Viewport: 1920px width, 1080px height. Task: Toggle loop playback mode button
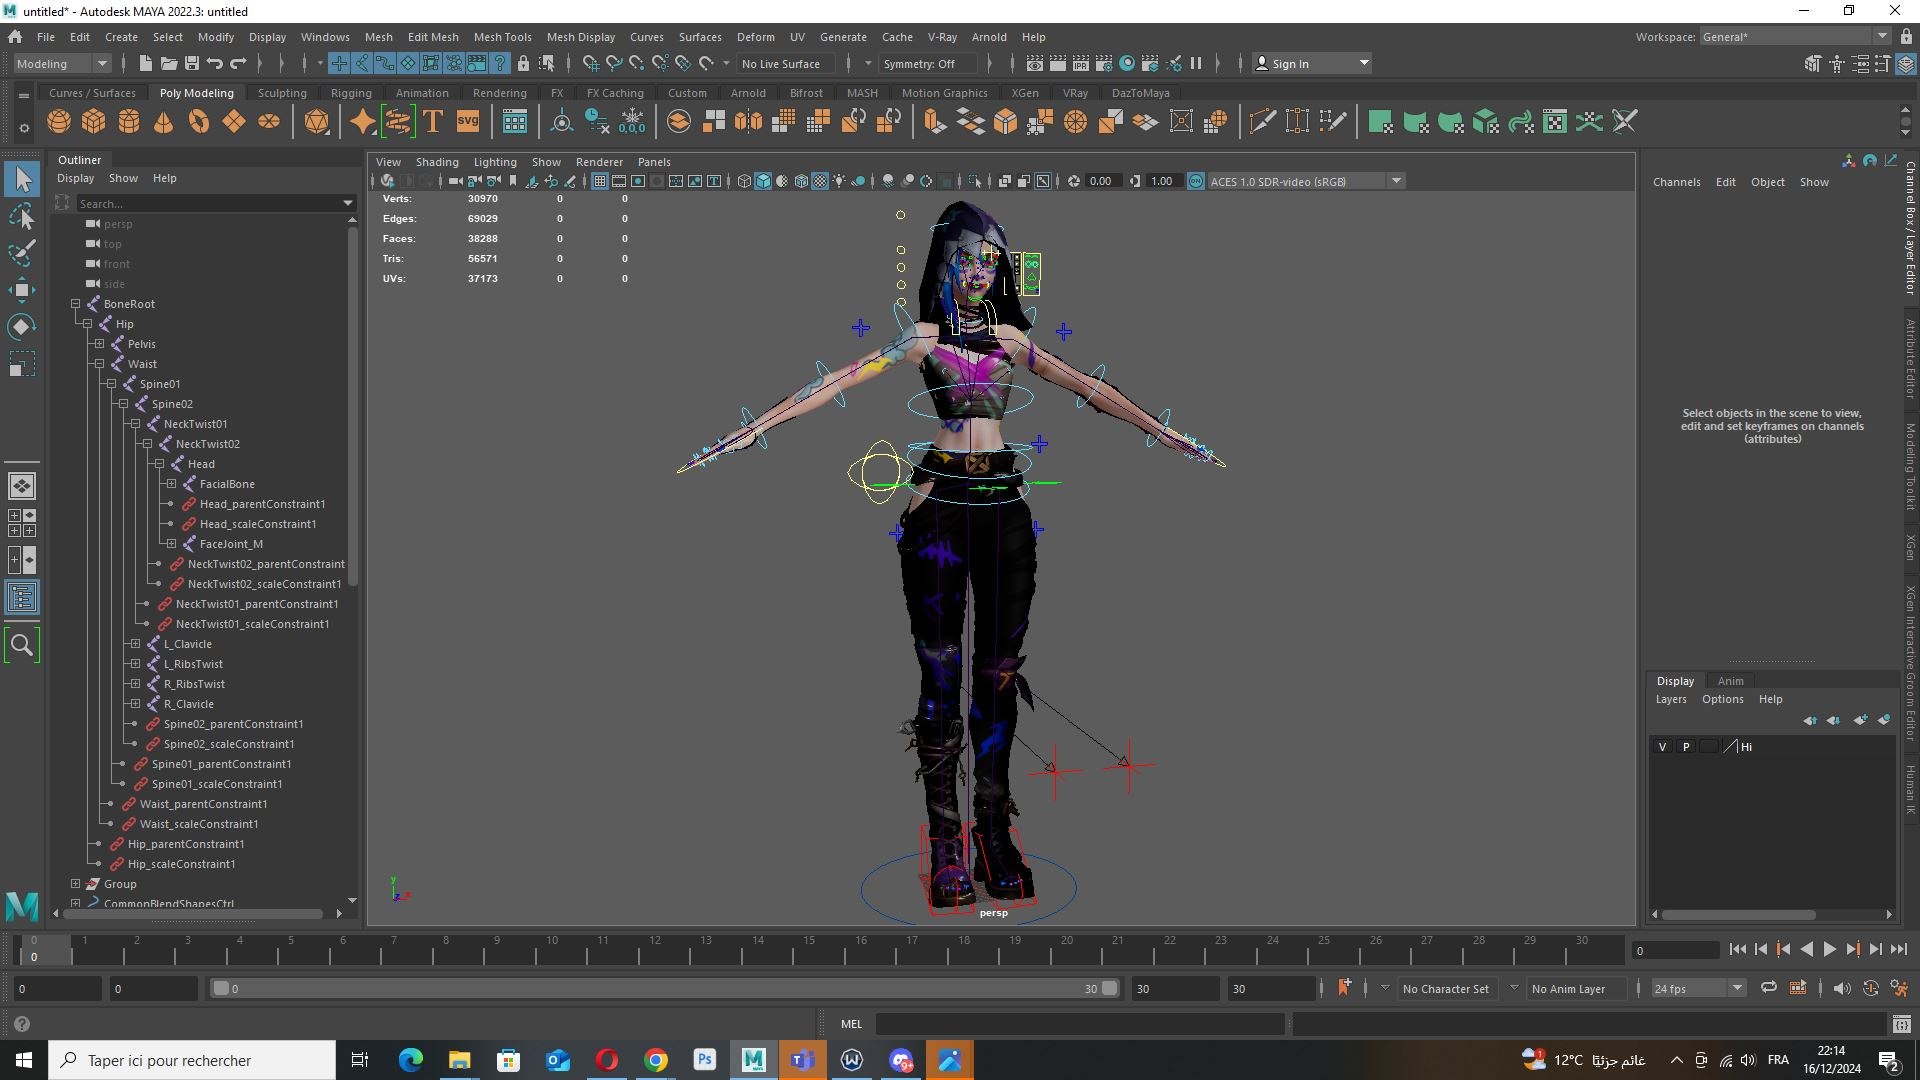click(1769, 988)
